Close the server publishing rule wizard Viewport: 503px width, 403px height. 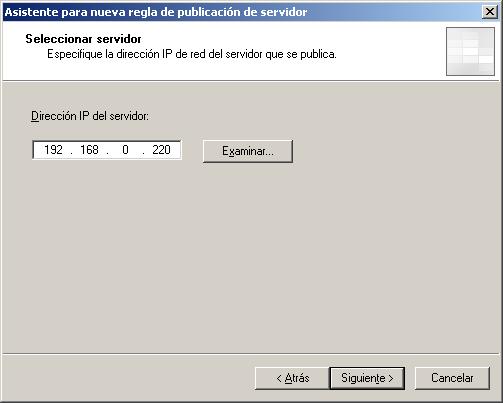pyautogui.click(x=490, y=12)
